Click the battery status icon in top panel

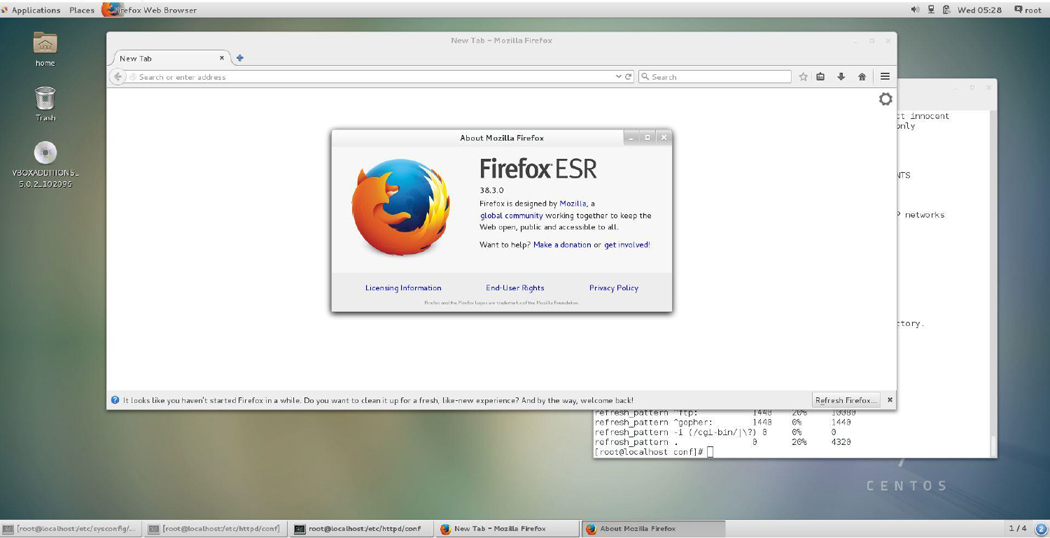[x=946, y=9]
